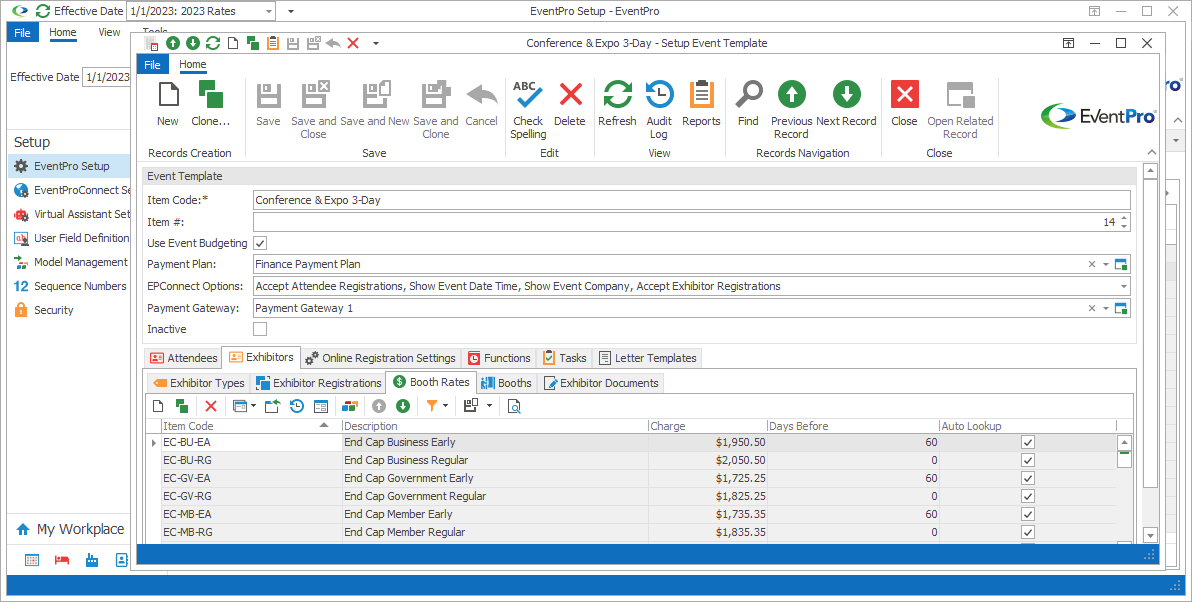Open the Effective Date 2023 Rates dropdown
The height and width of the screenshot is (602, 1192).
pyautogui.click(x=269, y=11)
